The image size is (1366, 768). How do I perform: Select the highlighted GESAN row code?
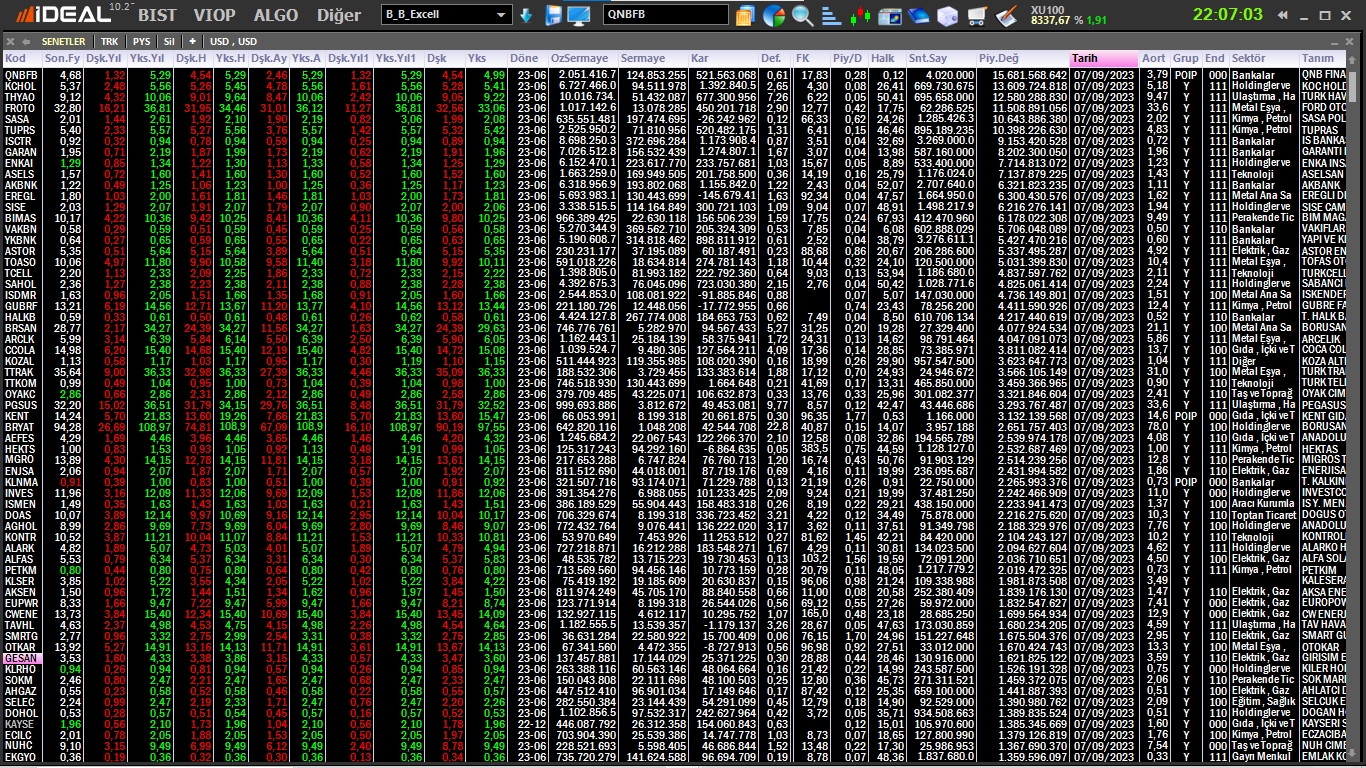(x=21, y=658)
